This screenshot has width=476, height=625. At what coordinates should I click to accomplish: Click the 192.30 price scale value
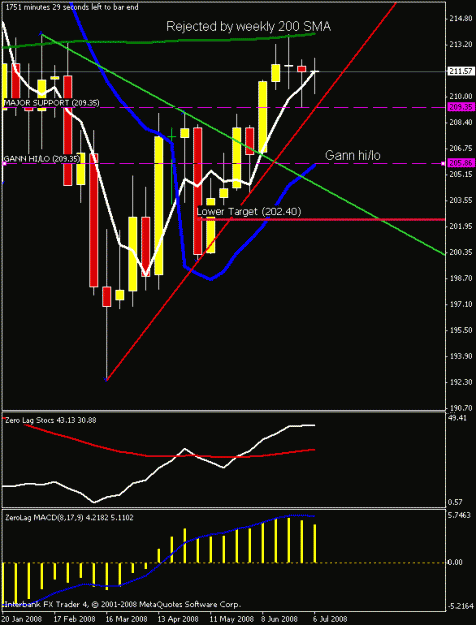460,382
